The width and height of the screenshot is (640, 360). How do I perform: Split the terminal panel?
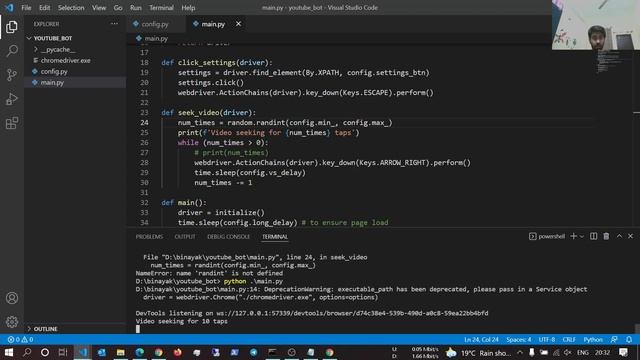coord(593,236)
